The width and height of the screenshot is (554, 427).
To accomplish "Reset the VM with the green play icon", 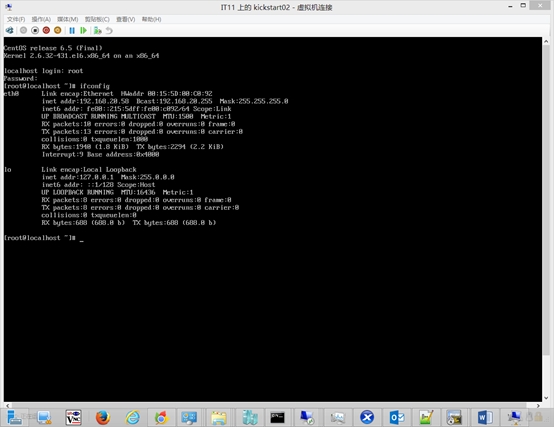I will (83, 30).
